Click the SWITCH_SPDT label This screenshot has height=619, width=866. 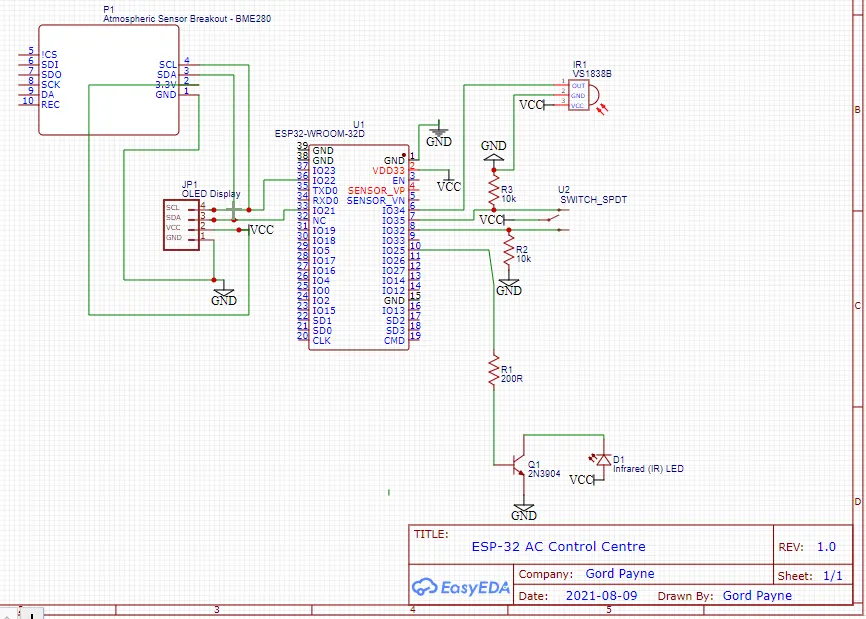coord(594,200)
